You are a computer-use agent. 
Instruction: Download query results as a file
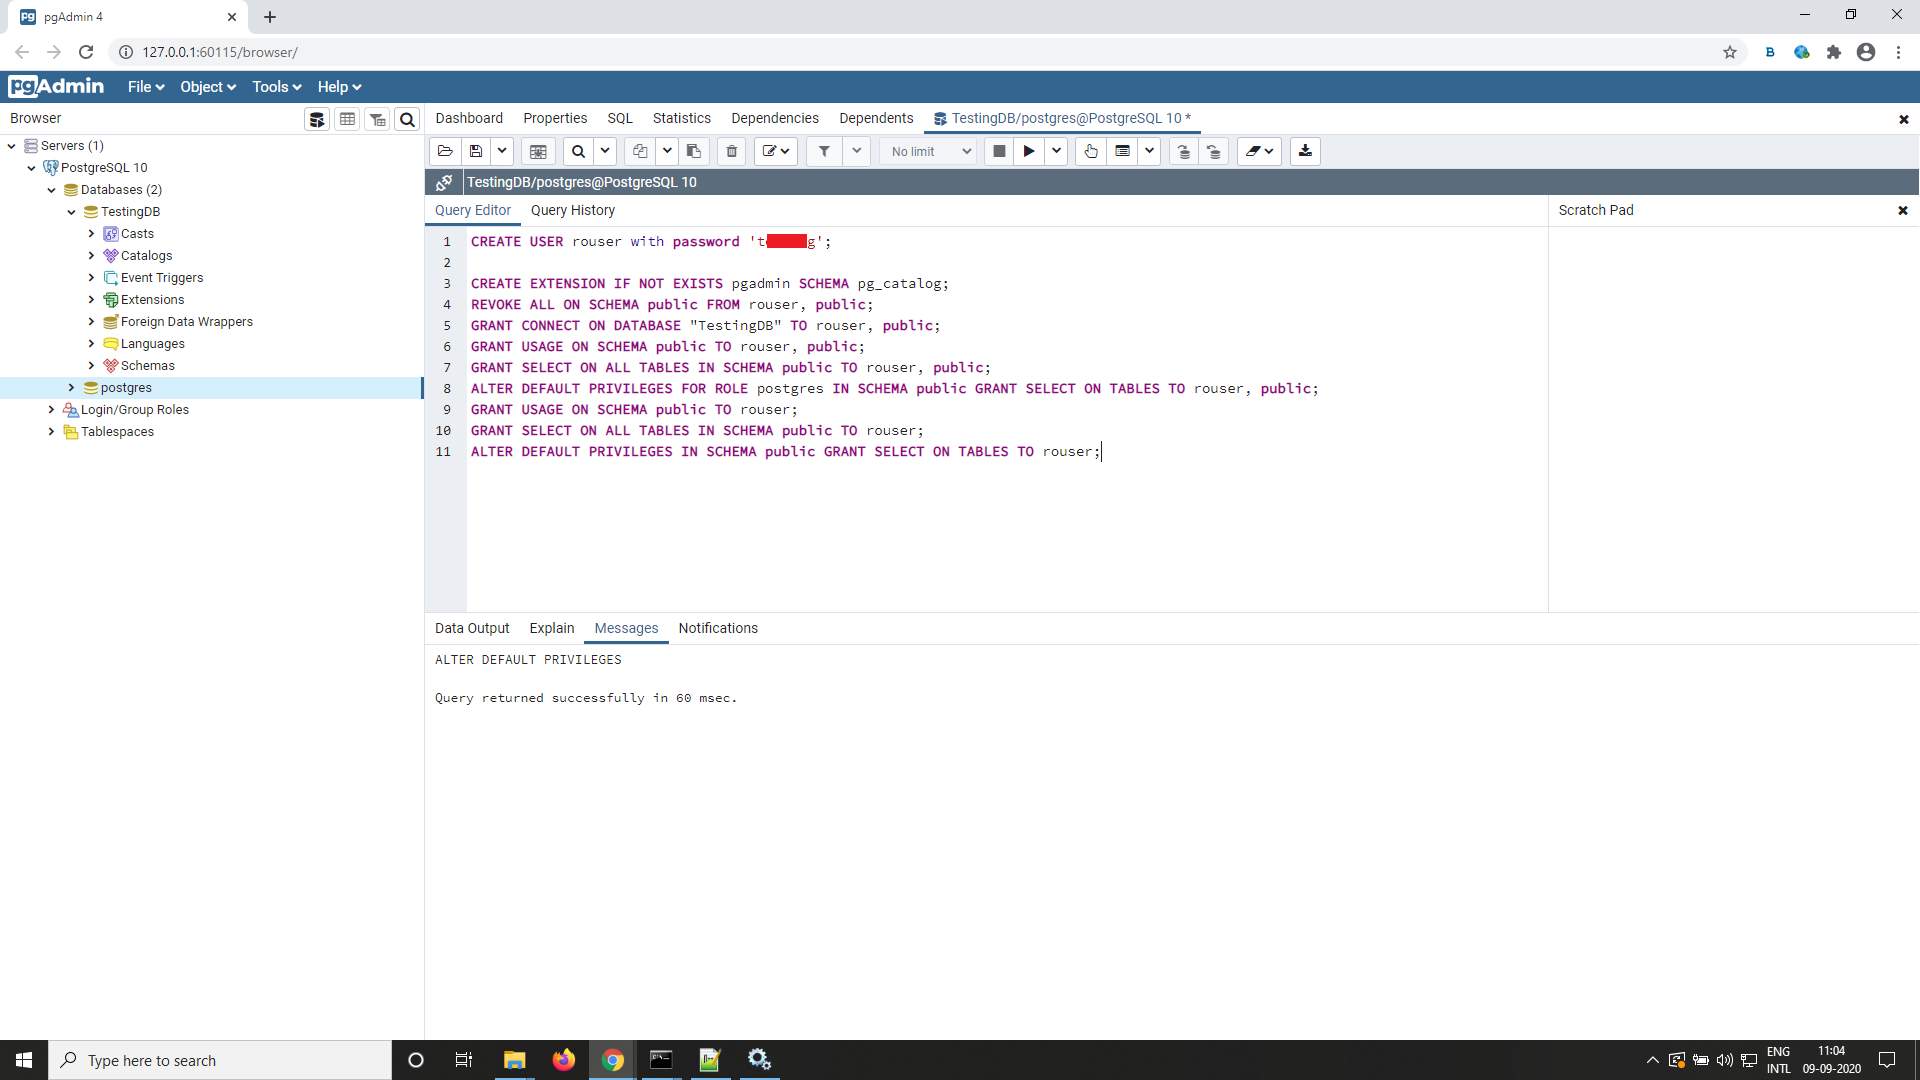click(x=1305, y=151)
